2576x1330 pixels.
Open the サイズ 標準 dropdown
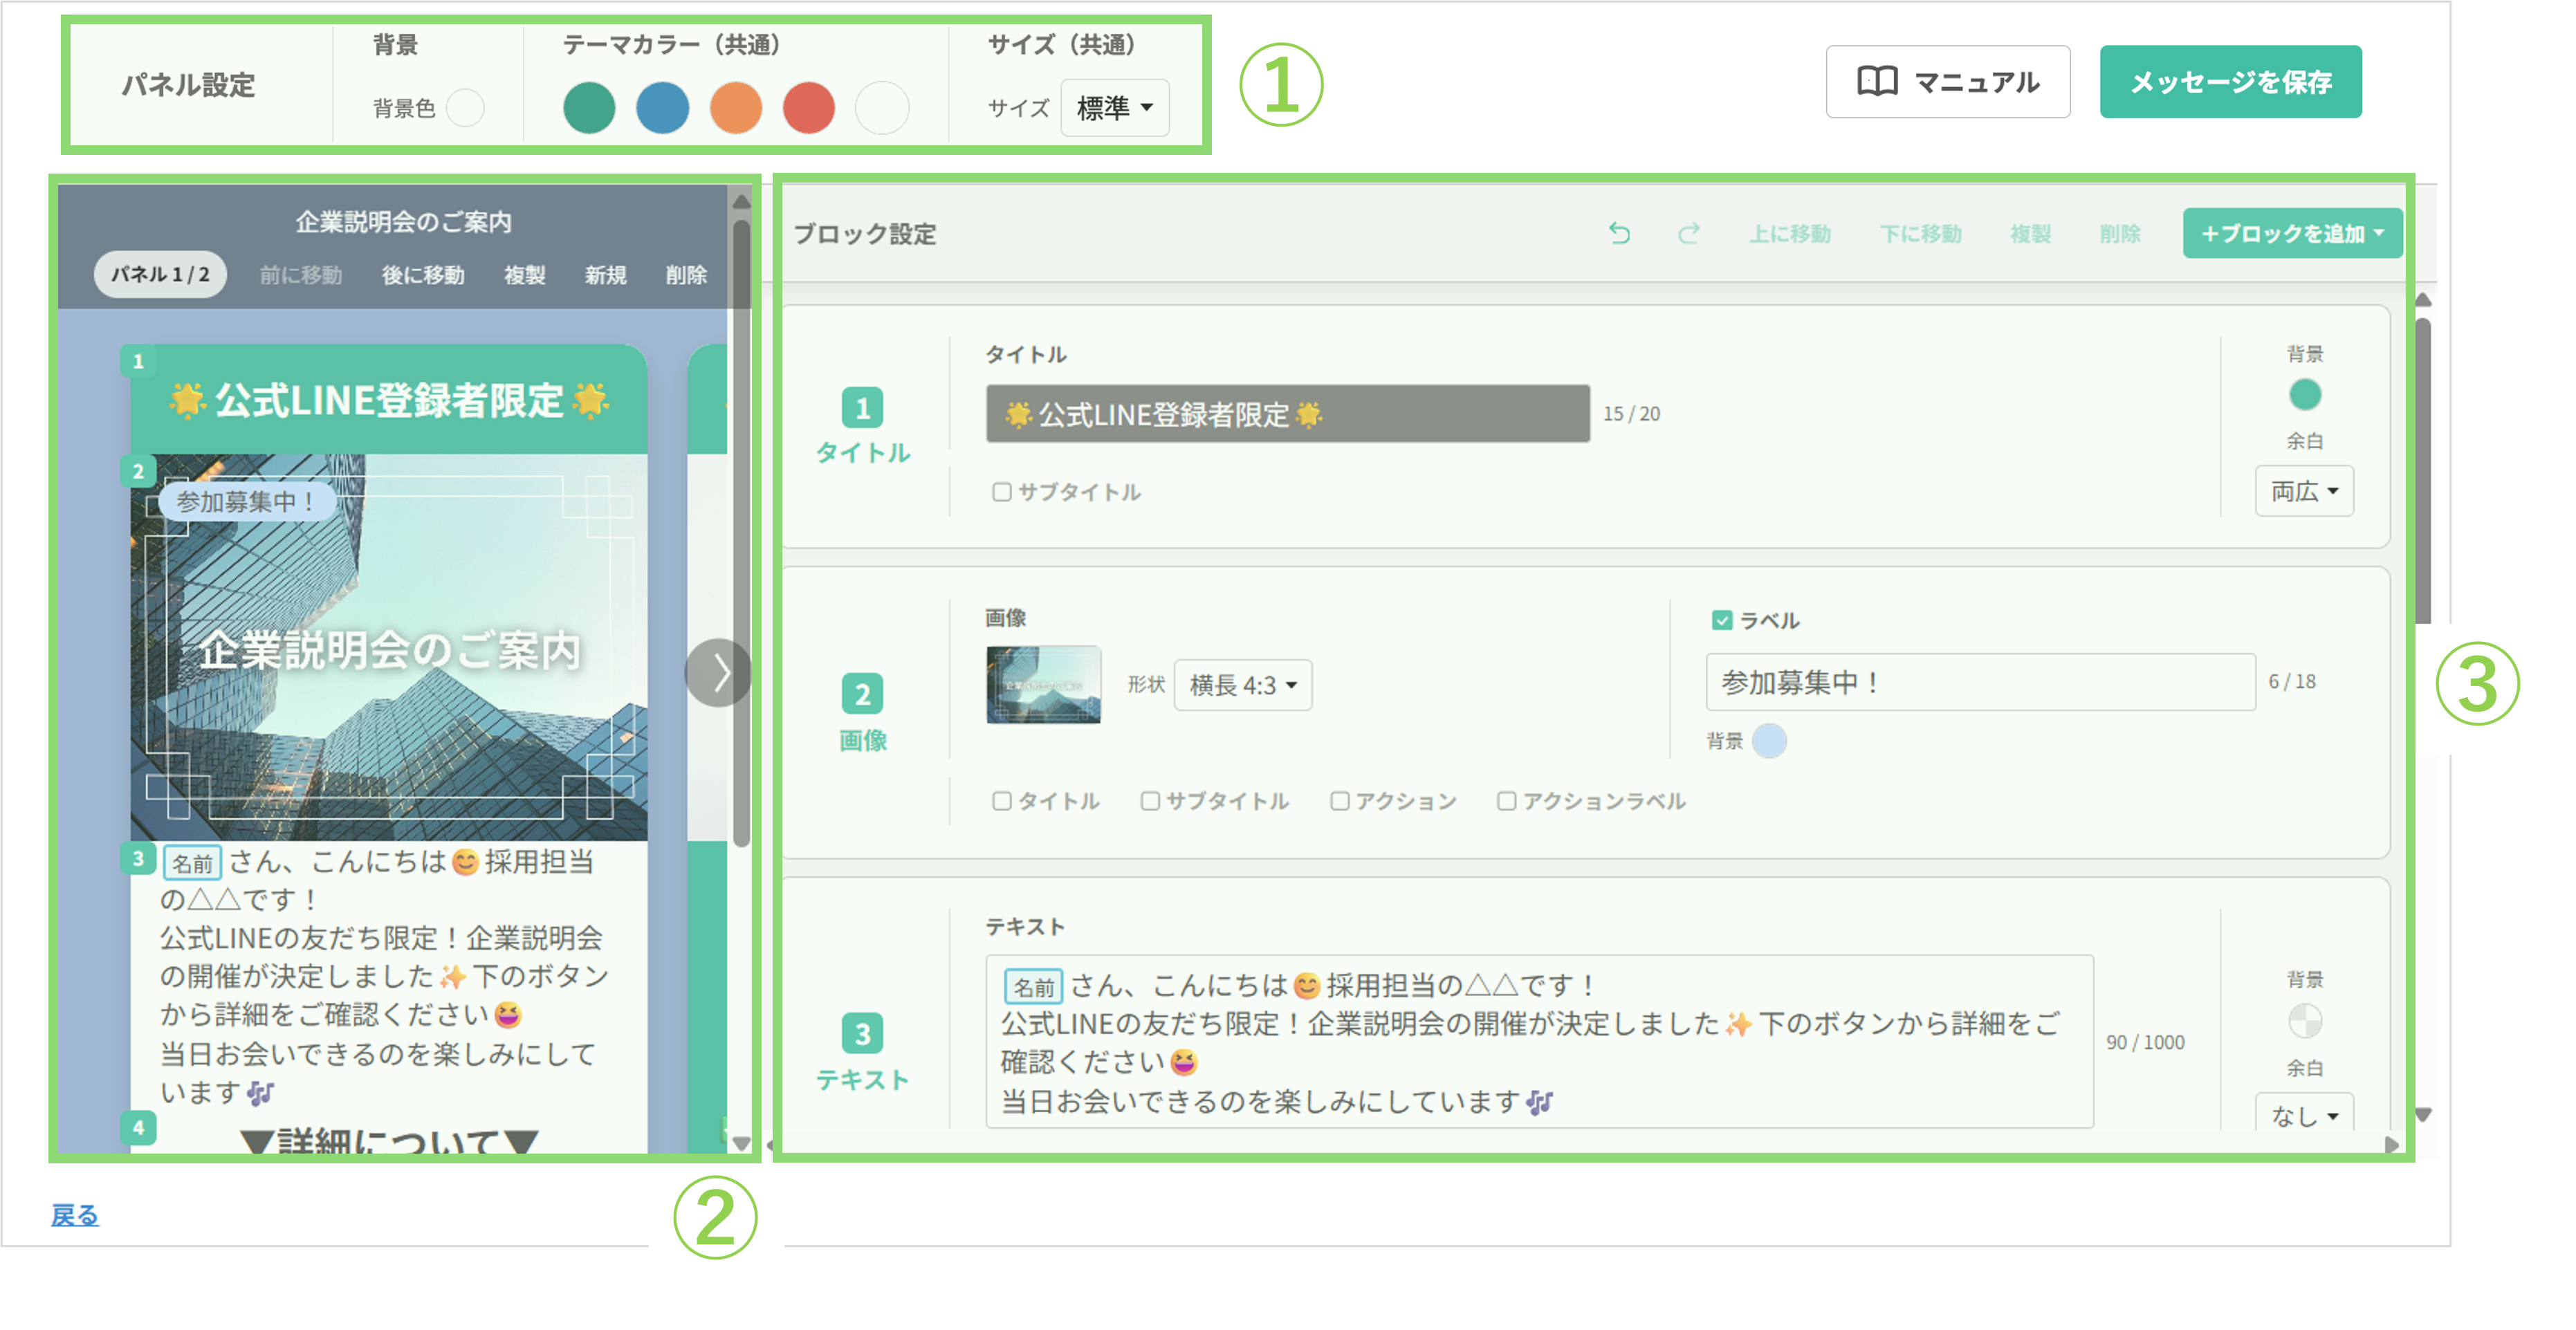click(x=1114, y=108)
